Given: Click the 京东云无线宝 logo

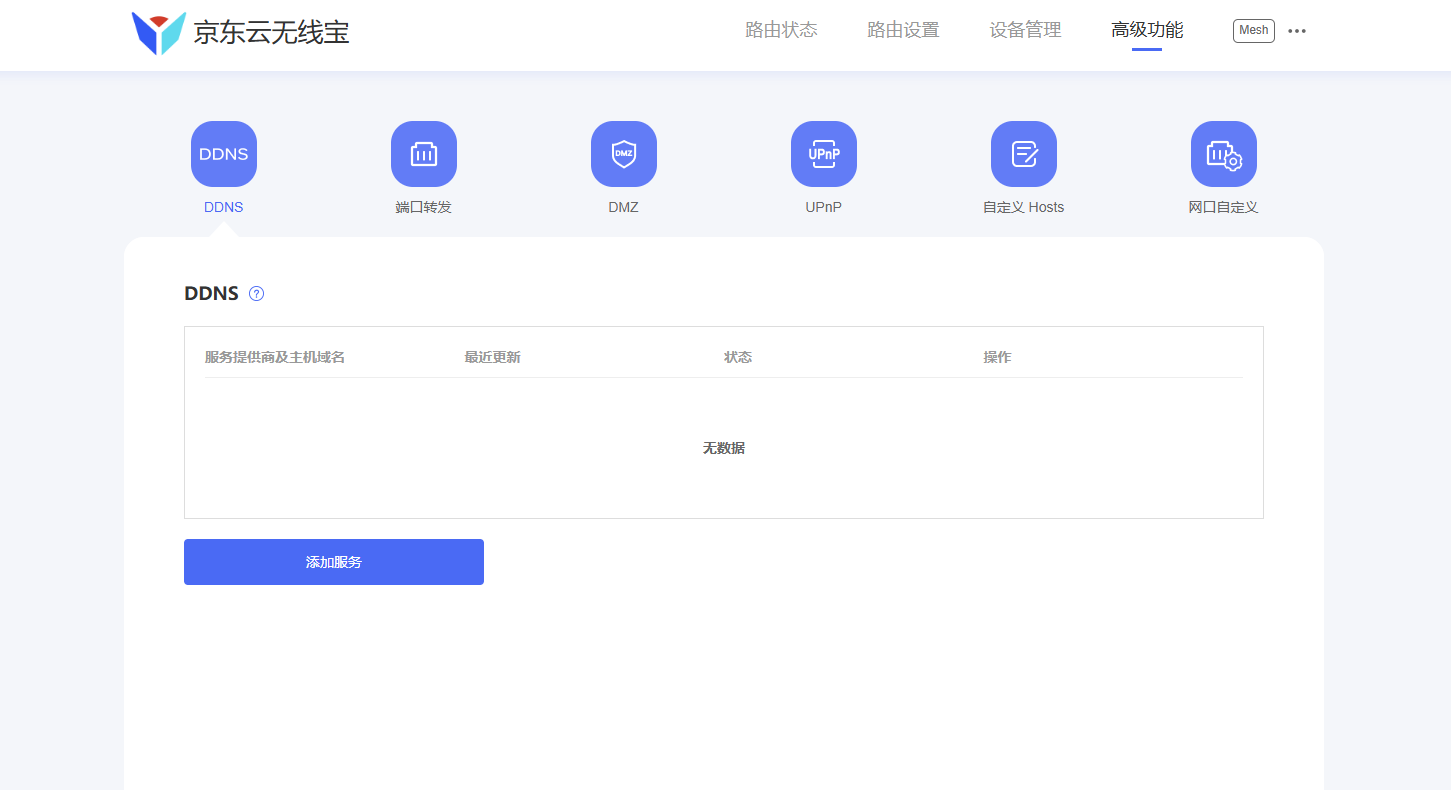Looking at the screenshot, I should [x=240, y=31].
